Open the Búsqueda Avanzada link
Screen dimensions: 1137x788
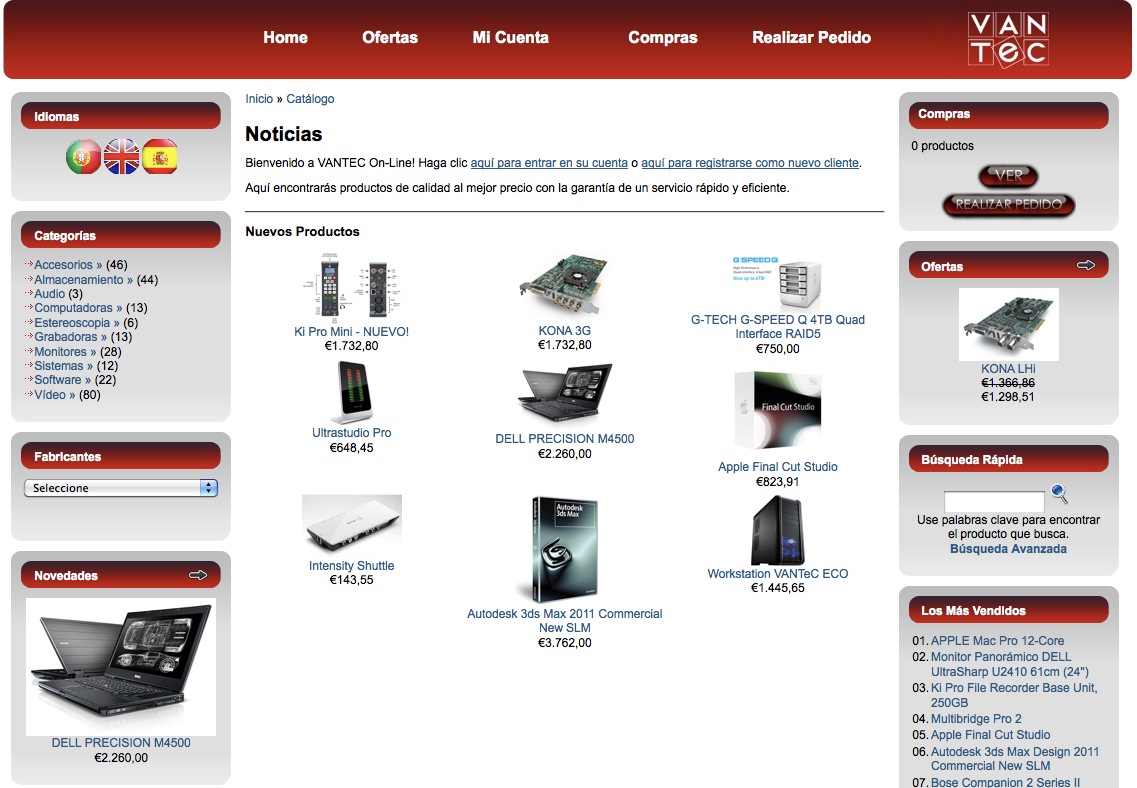click(1008, 549)
